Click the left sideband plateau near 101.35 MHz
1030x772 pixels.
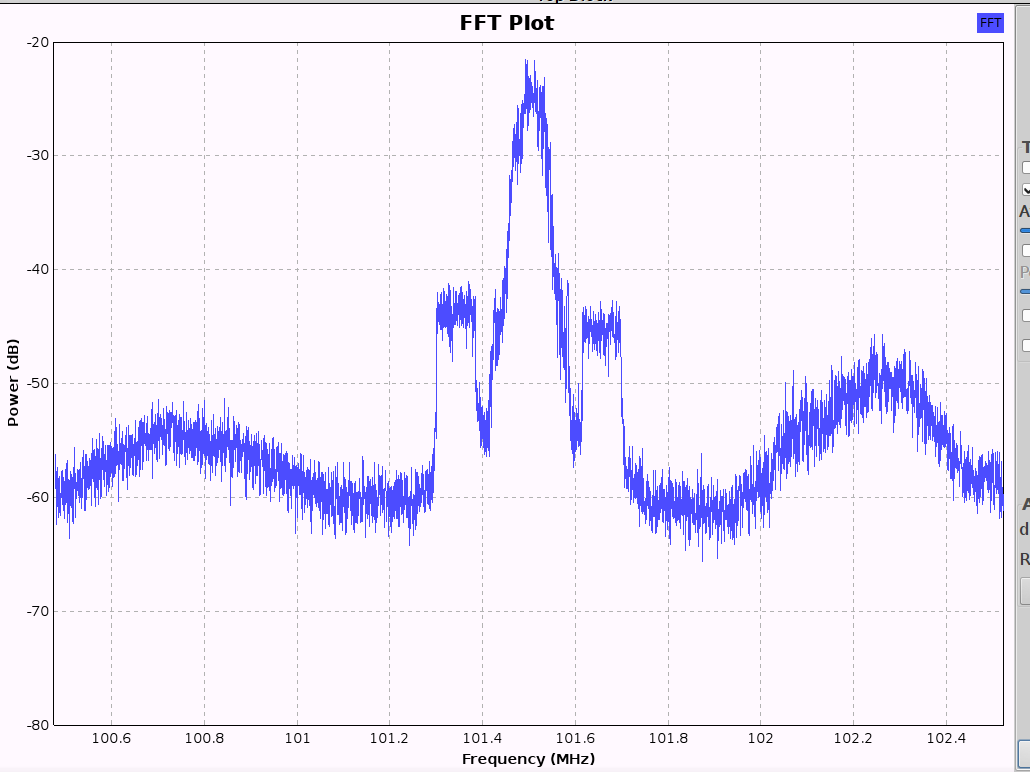point(456,312)
